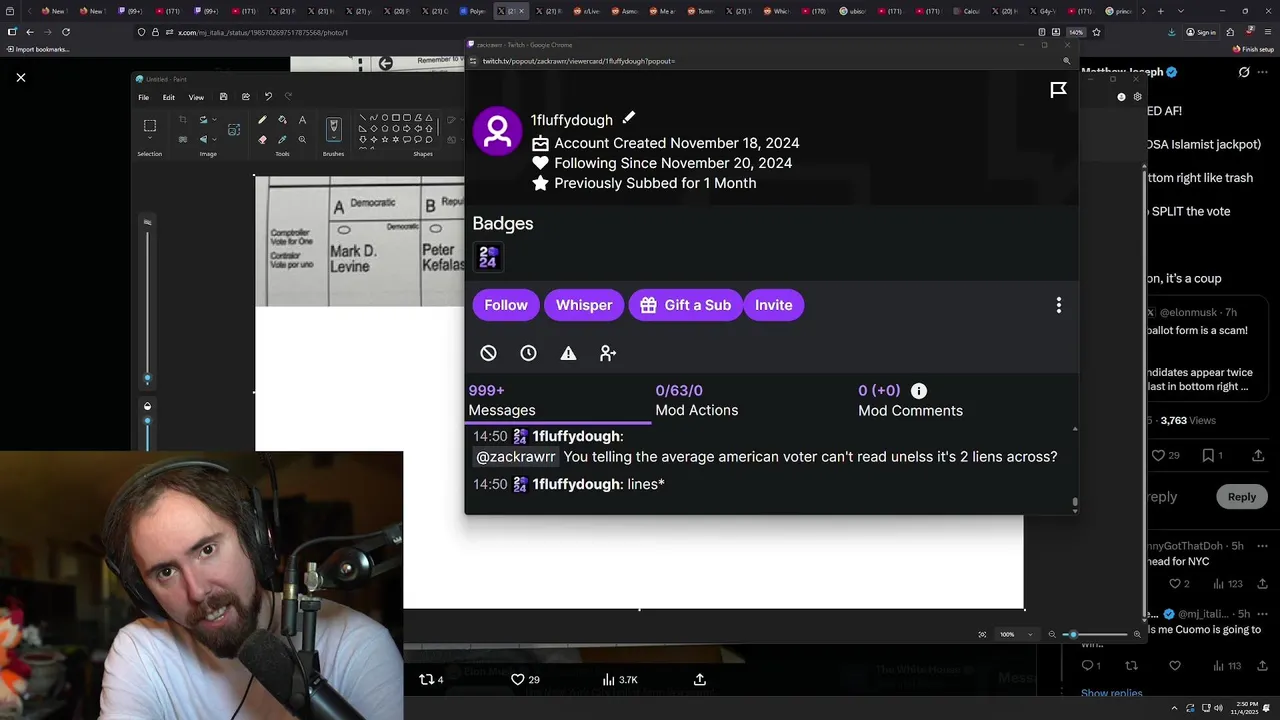Select the line shape in Paint

(x=362, y=117)
